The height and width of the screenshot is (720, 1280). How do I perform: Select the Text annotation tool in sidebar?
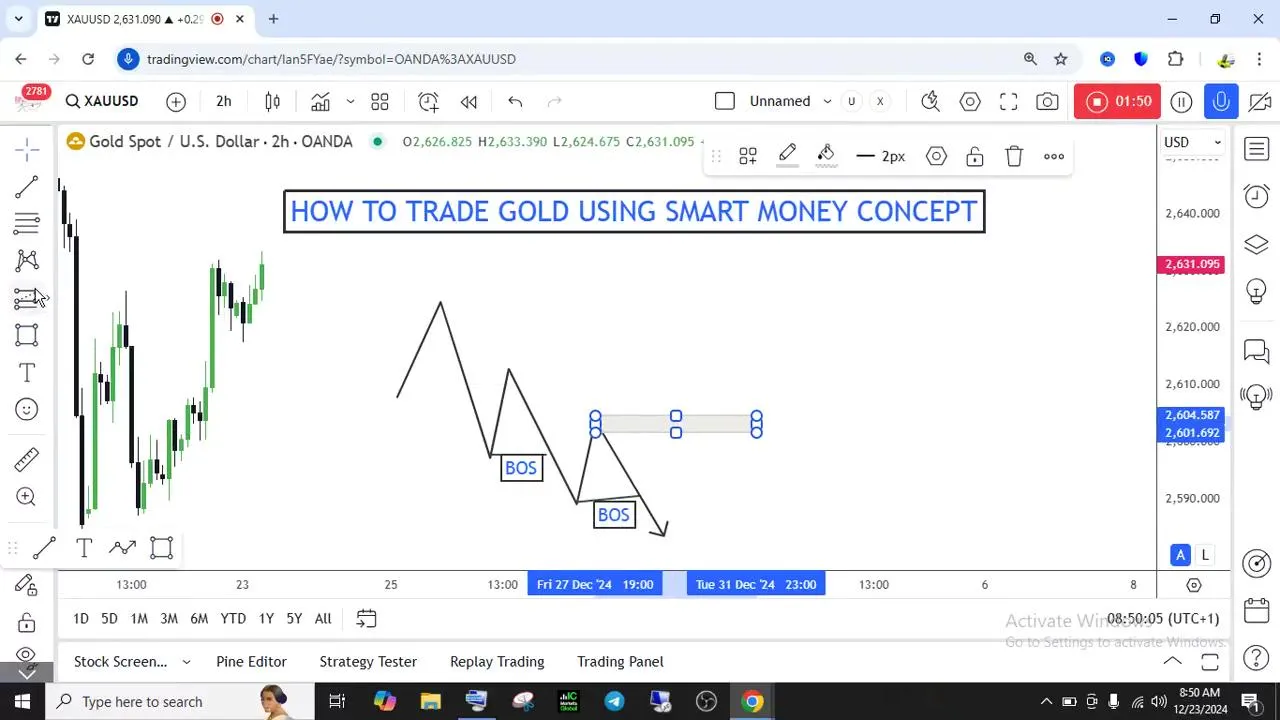tap(27, 373)
